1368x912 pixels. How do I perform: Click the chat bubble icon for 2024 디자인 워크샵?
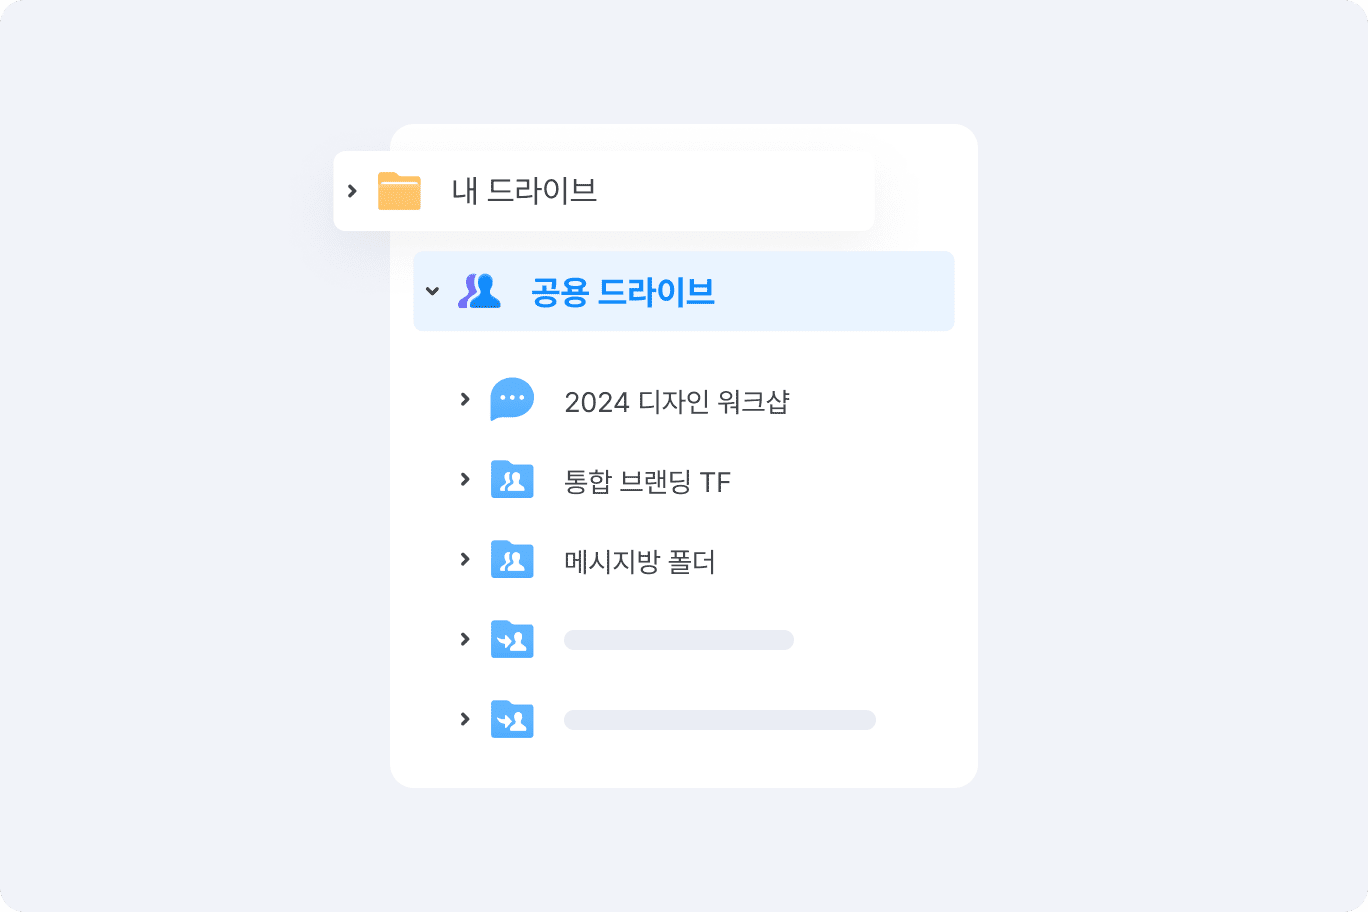tap(512, 399)
